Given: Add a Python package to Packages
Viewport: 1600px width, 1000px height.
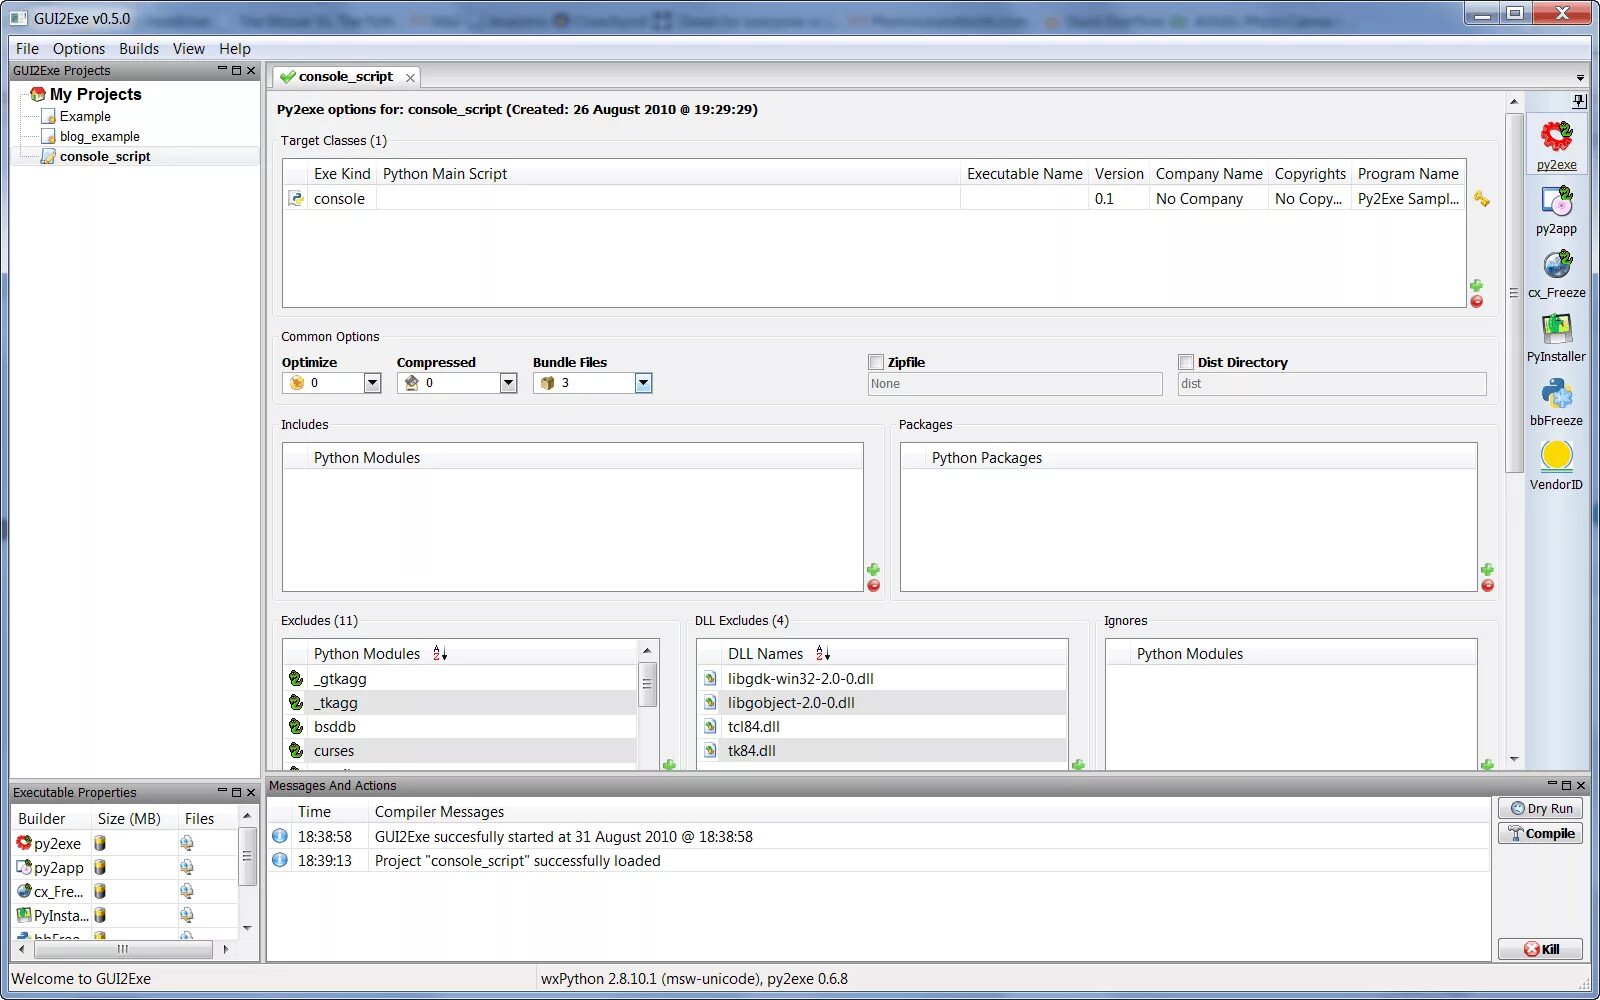Looking at the screenshot, I should (x=1488, y=569).
